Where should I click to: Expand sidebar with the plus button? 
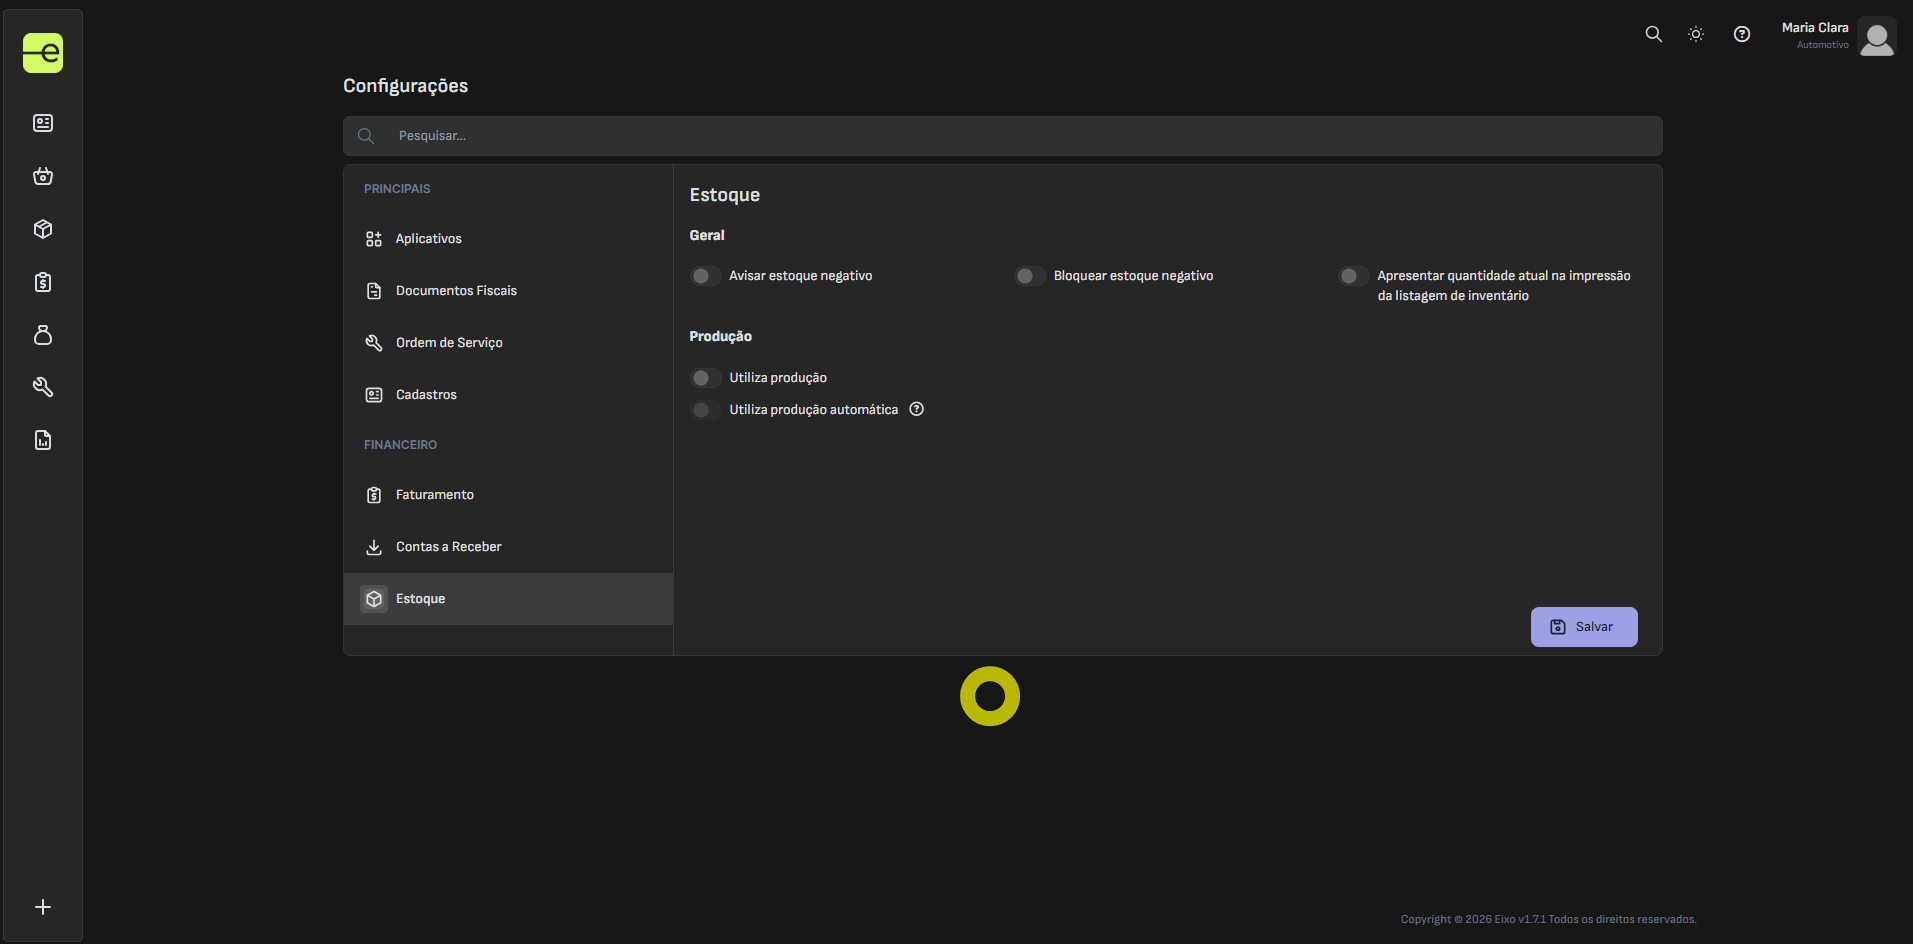tap(43, 907)
